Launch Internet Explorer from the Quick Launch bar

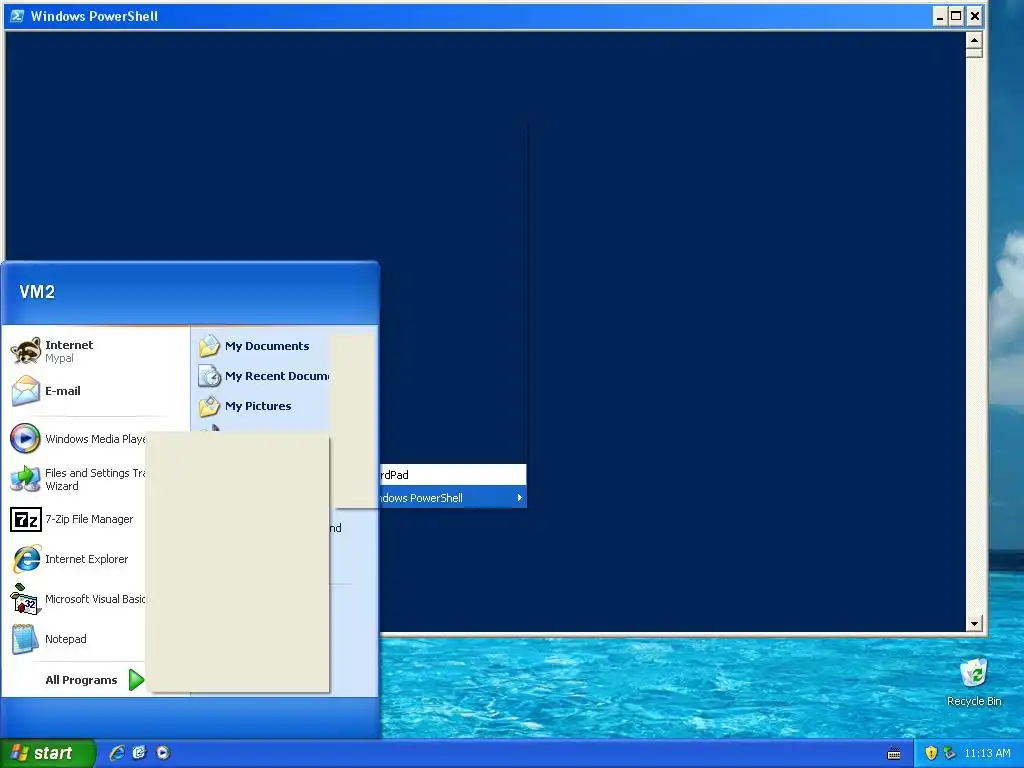(117, 753)
